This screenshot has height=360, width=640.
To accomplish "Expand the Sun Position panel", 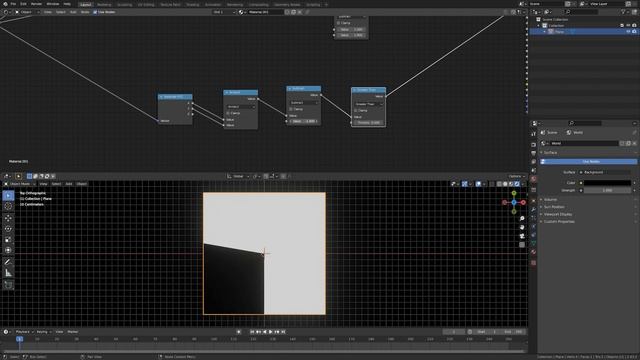I will pyautogui.click(x=554, y=207).
